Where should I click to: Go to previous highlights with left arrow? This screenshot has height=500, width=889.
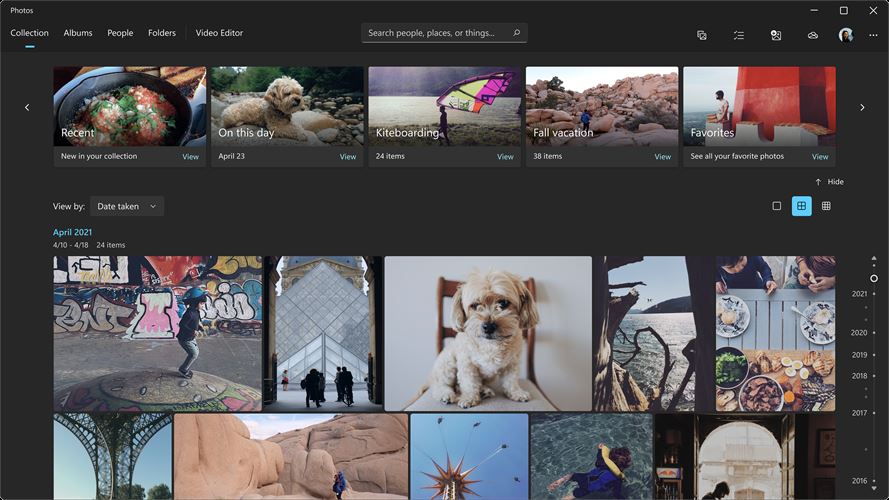tap(27, 107)
